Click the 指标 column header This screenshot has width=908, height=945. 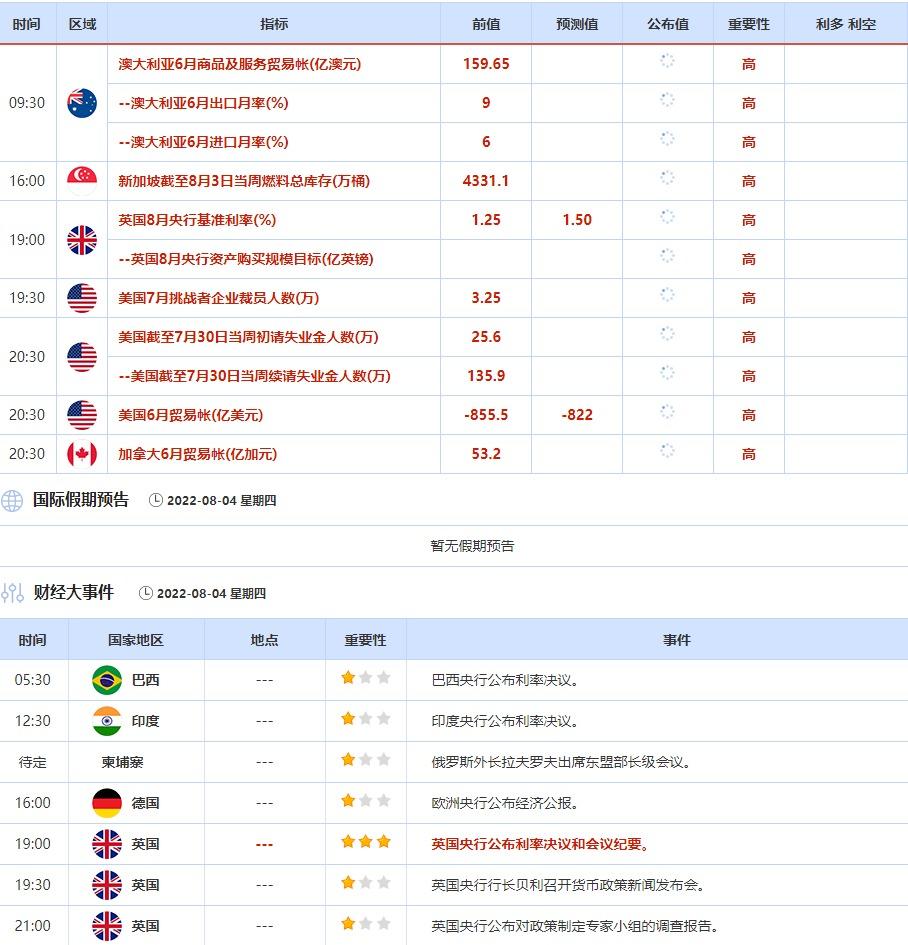click(x=274, y=24)
